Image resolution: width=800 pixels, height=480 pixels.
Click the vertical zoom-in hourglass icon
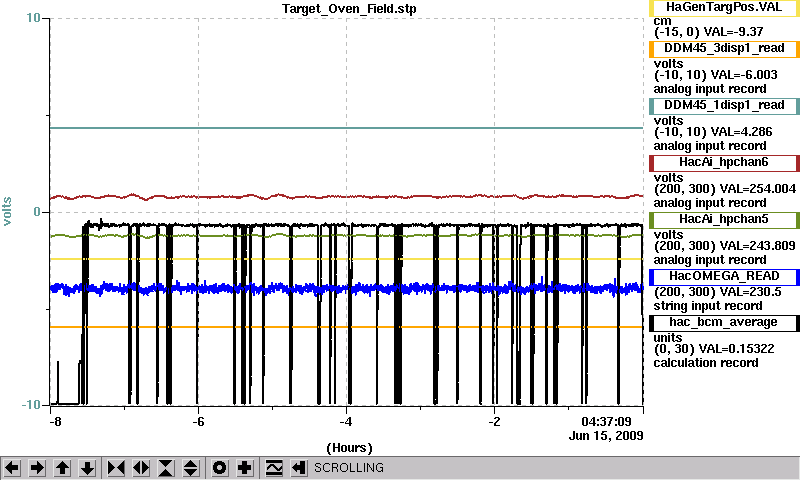click(166, 468)
